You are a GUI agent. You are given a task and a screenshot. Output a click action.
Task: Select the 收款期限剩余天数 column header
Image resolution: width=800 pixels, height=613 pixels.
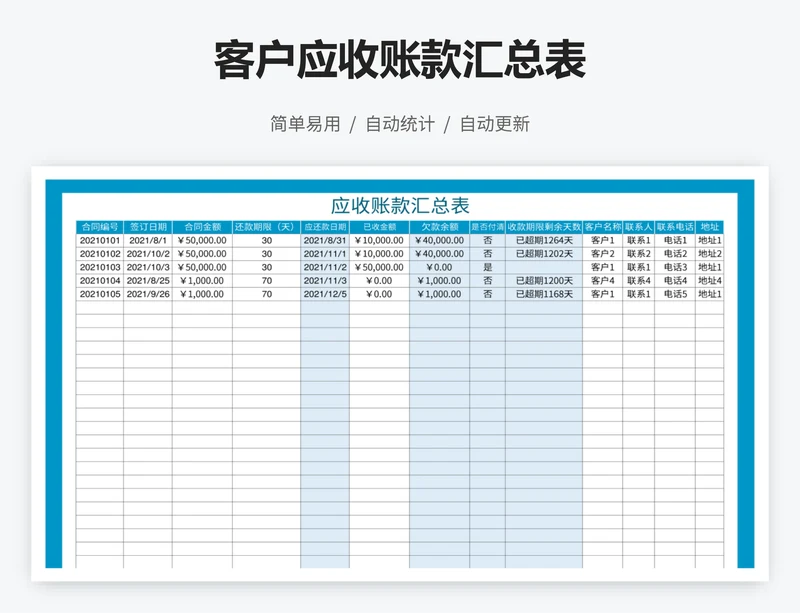[x=544, y=227]
